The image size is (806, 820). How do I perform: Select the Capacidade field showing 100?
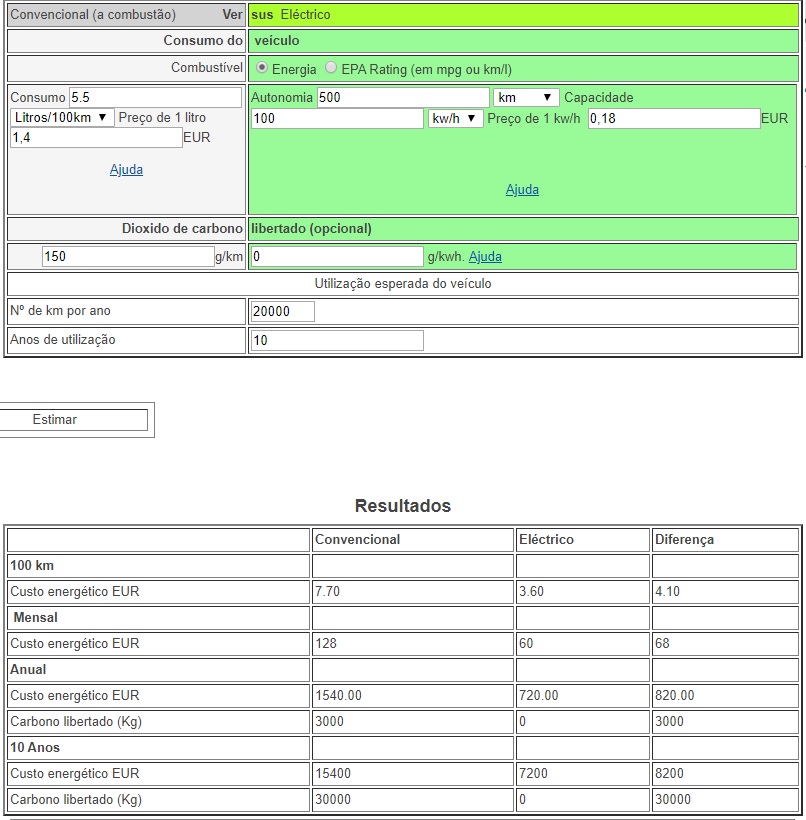[337, 118]
